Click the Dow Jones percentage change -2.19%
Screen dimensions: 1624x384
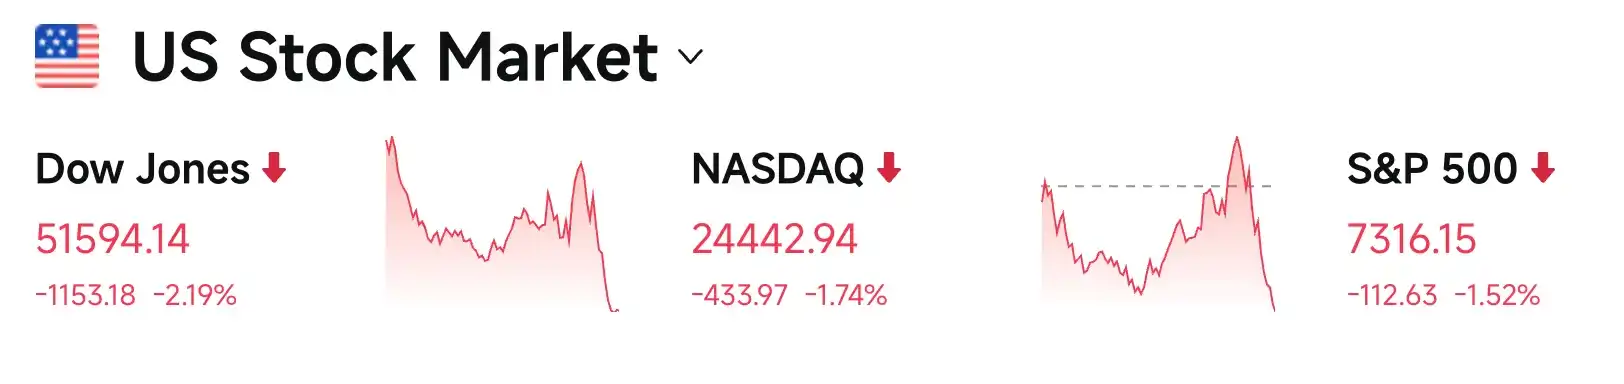coord(195,295)
